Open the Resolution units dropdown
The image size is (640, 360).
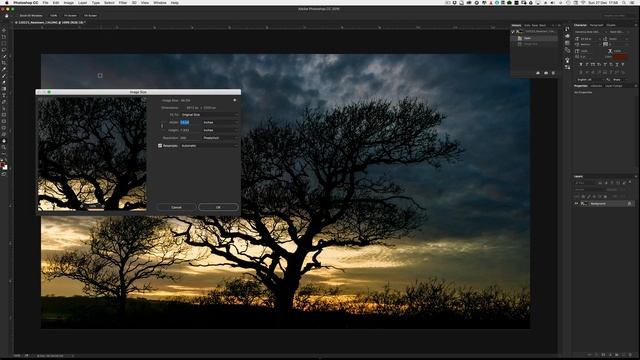pos(220,138)
